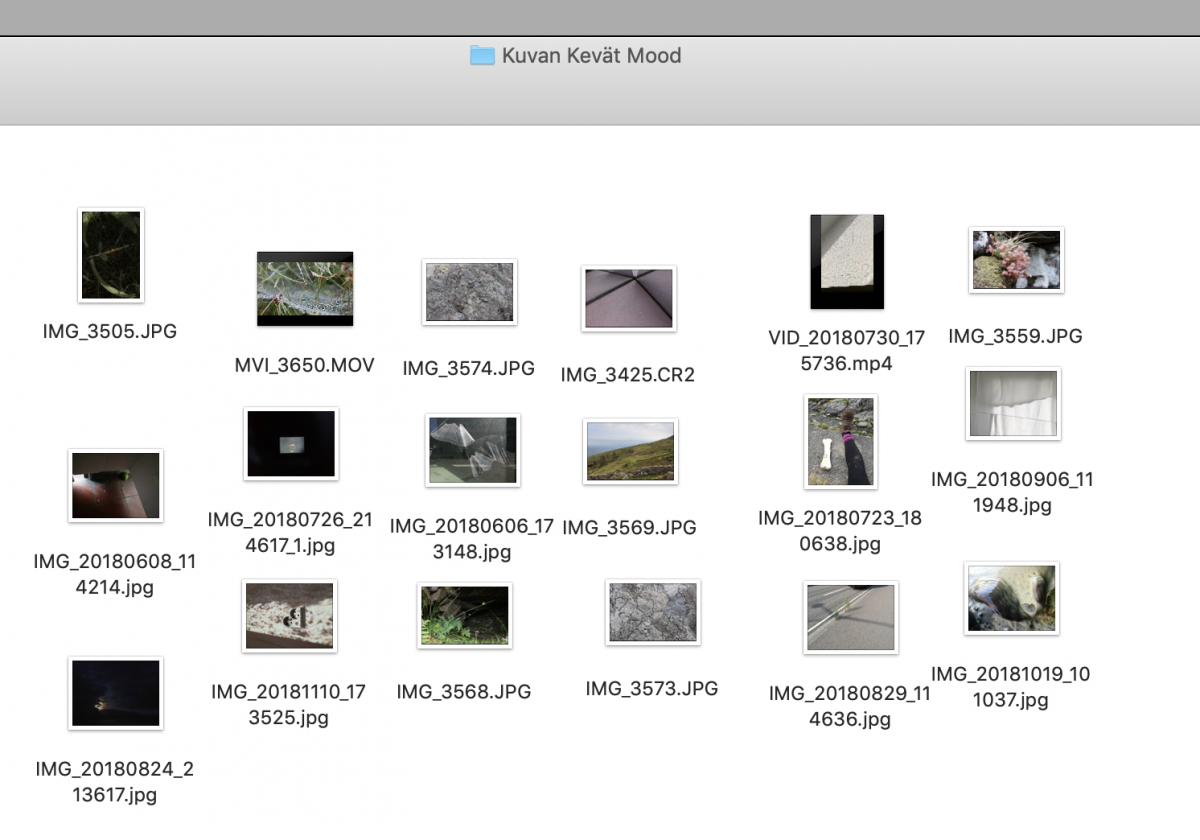Click the IMG_20180906_111948.jpg curtain photo
The width and height of the screenshot is (1200, 840).
tap(1013, 404)
